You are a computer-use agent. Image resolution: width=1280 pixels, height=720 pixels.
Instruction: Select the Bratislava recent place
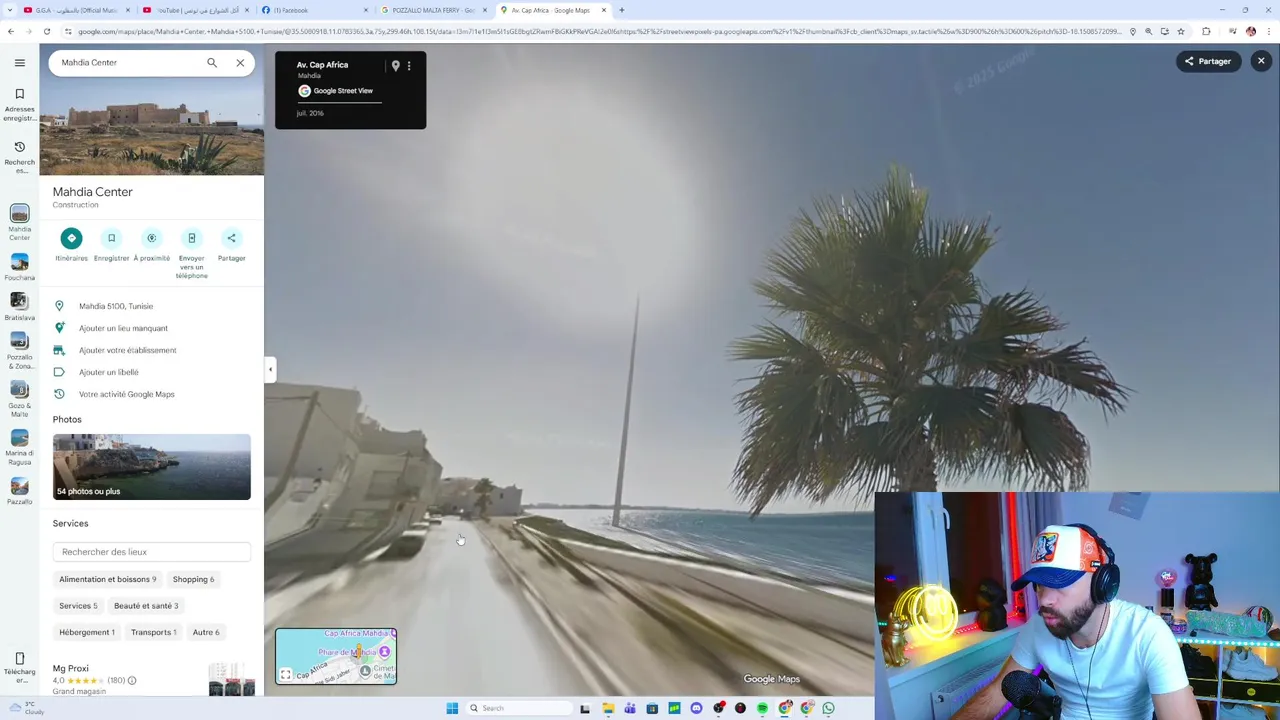pyautogui.click(x=19, y=306)
